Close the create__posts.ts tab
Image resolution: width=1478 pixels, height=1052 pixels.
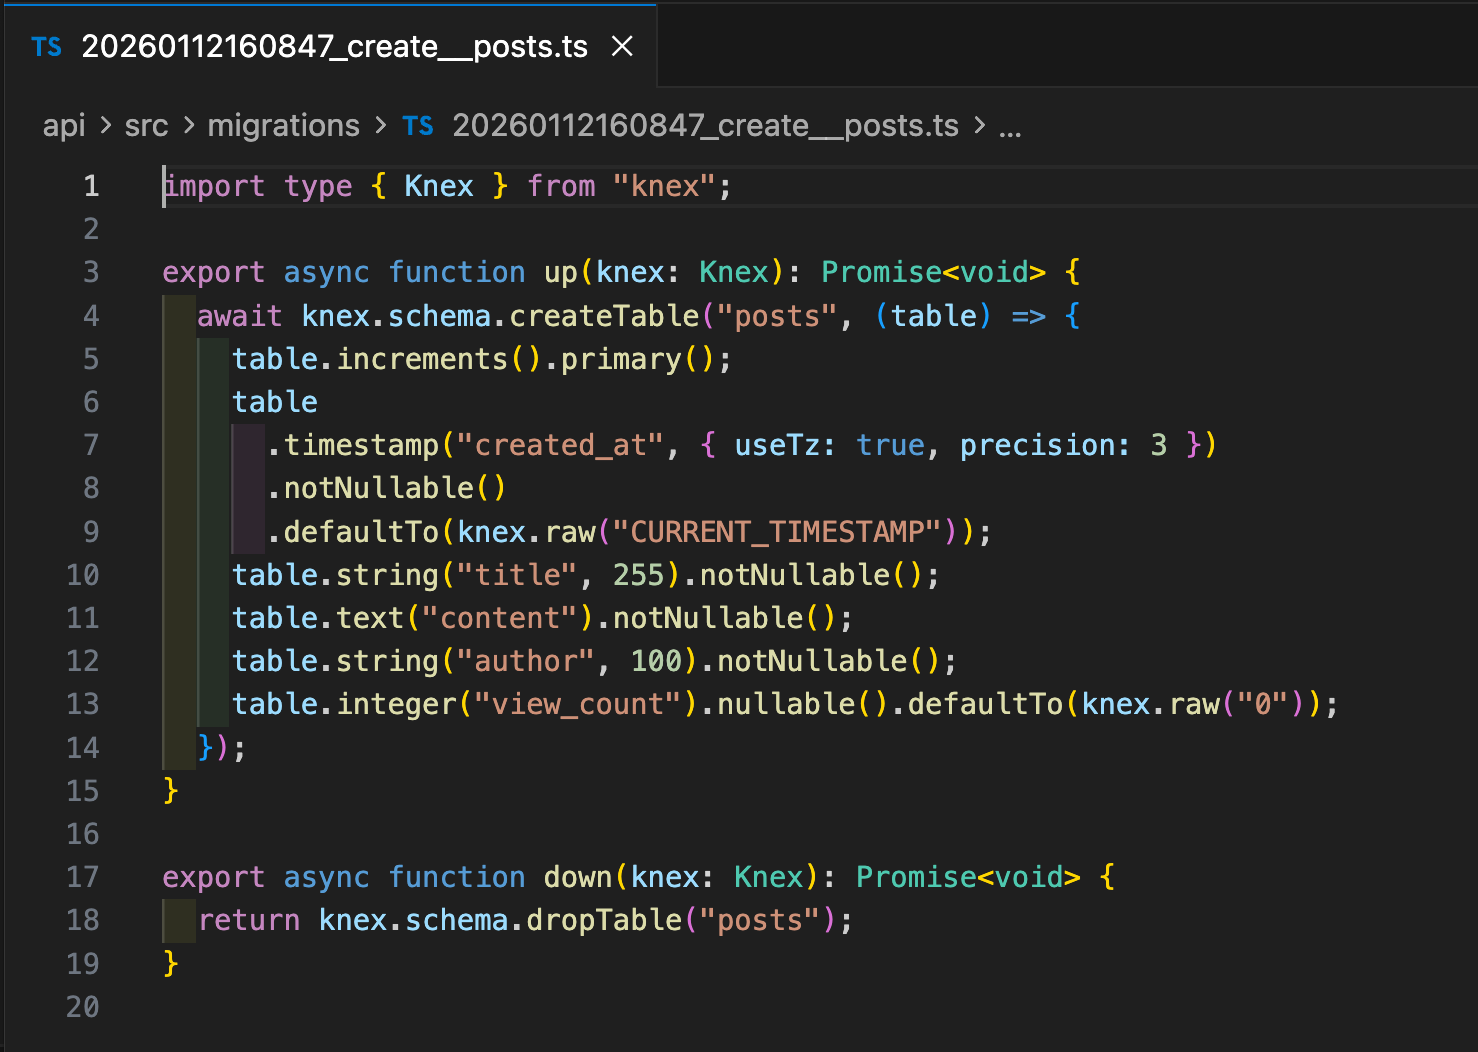[622, 46]
